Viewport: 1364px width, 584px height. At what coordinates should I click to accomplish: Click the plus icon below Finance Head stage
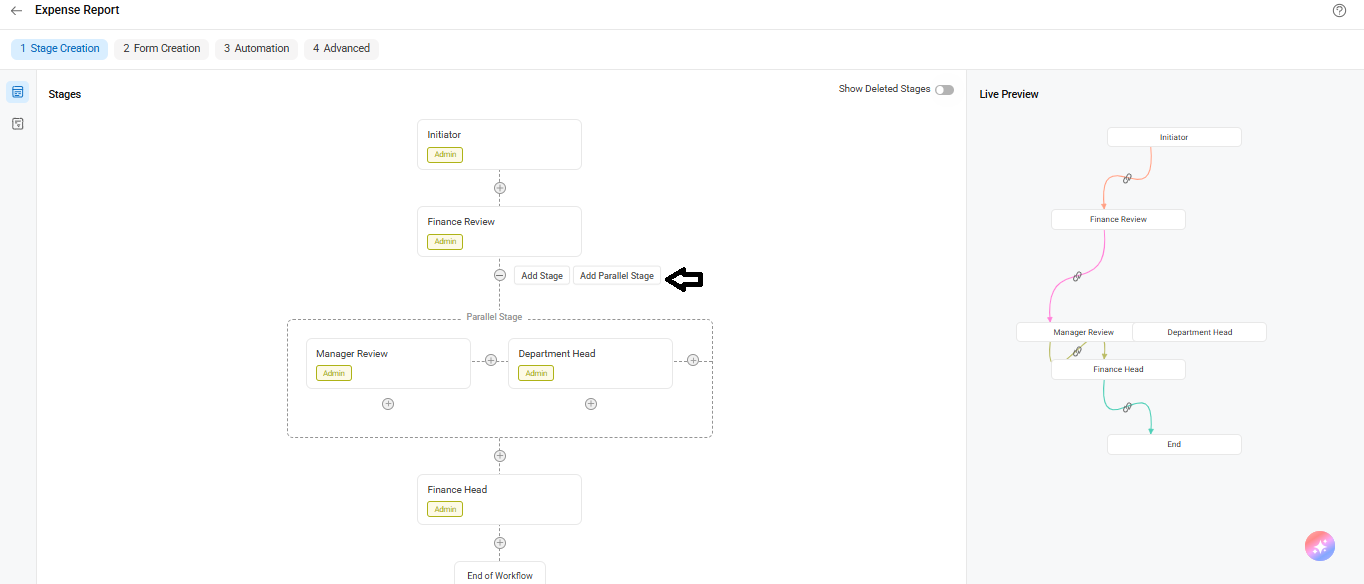click(500, 543)
